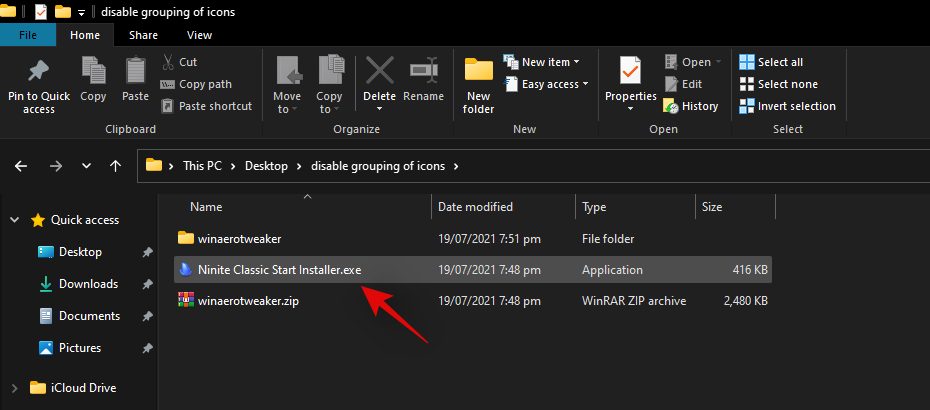Click the Cut scissors icon
Image resolution: width=930 pixels, height=410 pixels.
[168, 62]
